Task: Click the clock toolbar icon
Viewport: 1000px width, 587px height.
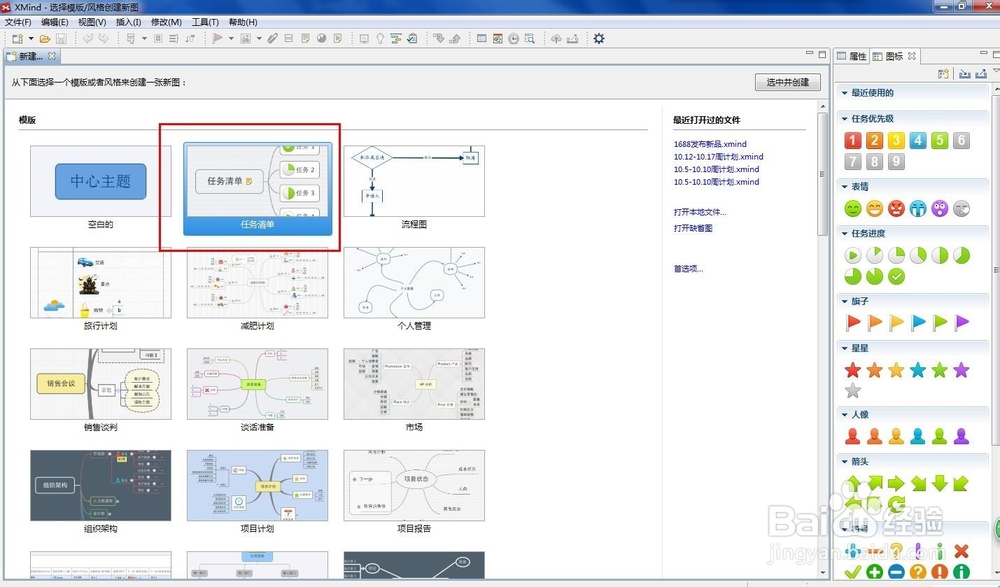Action: pyautogui.click(x=513, y=39)
